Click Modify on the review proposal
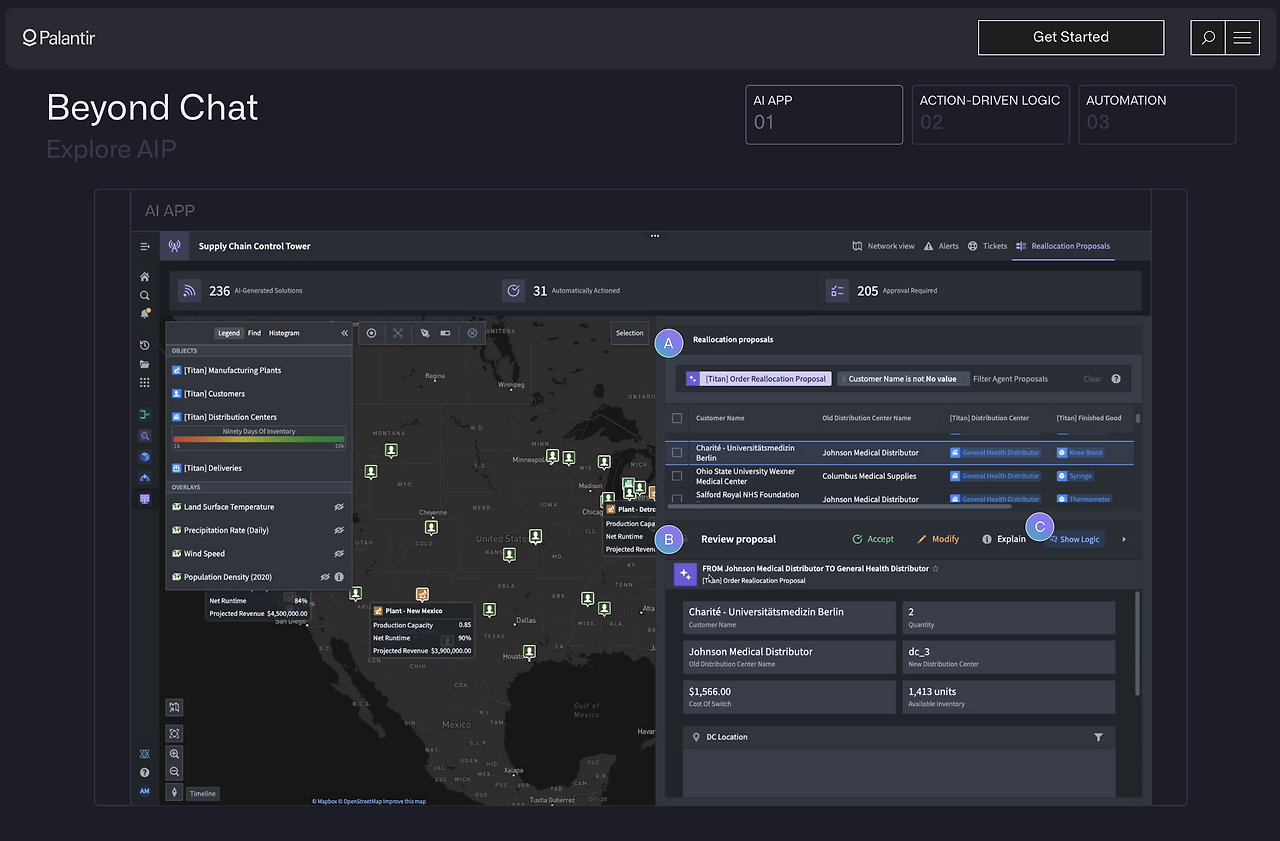This screenshot has height=841, width=1280. point(938,539)
